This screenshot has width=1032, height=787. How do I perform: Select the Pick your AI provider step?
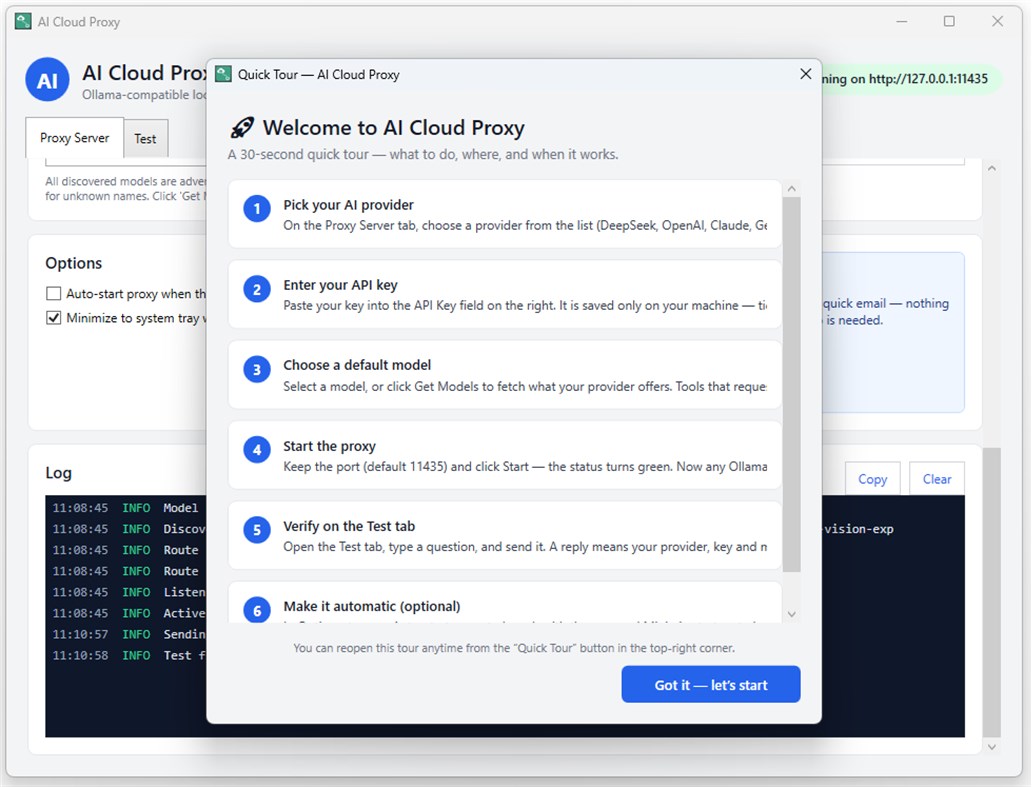(505, 214)
